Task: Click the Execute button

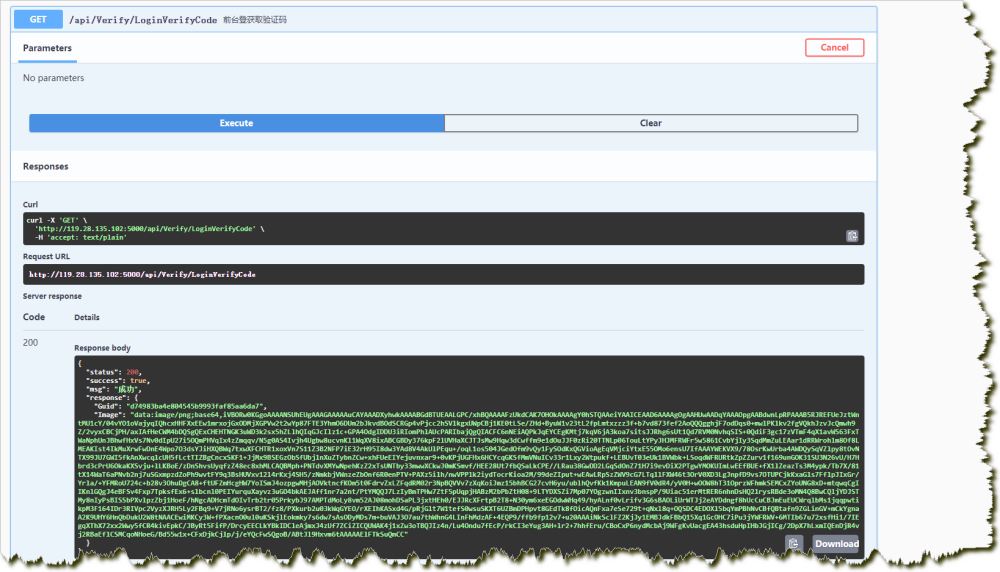Action: pyautogui.click(x=236, y=123)
